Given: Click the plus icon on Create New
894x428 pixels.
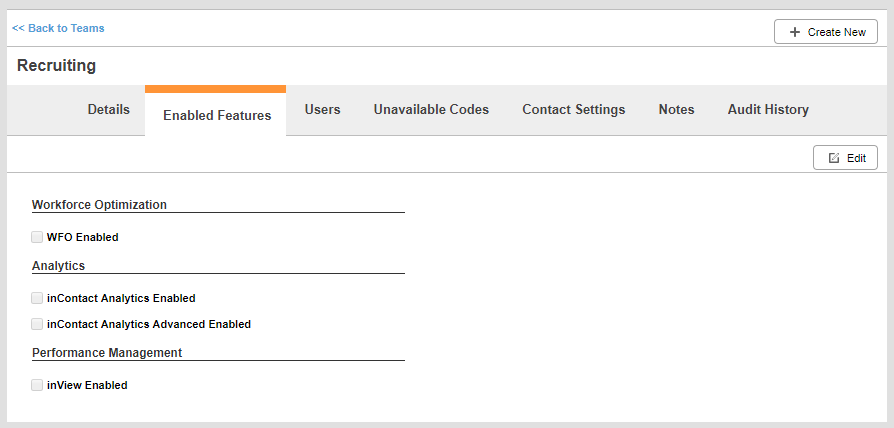Looking at the screenshot, I should (x=794, y=32).
